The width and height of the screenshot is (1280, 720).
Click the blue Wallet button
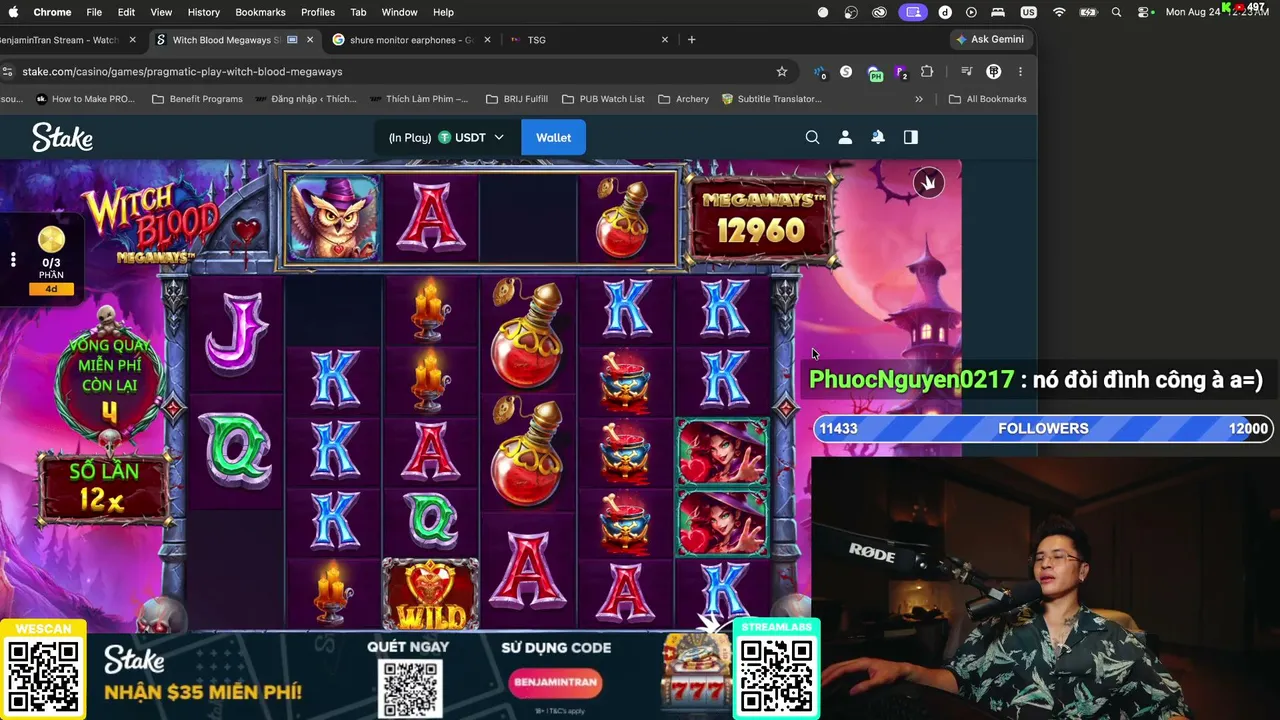point(553,138)
